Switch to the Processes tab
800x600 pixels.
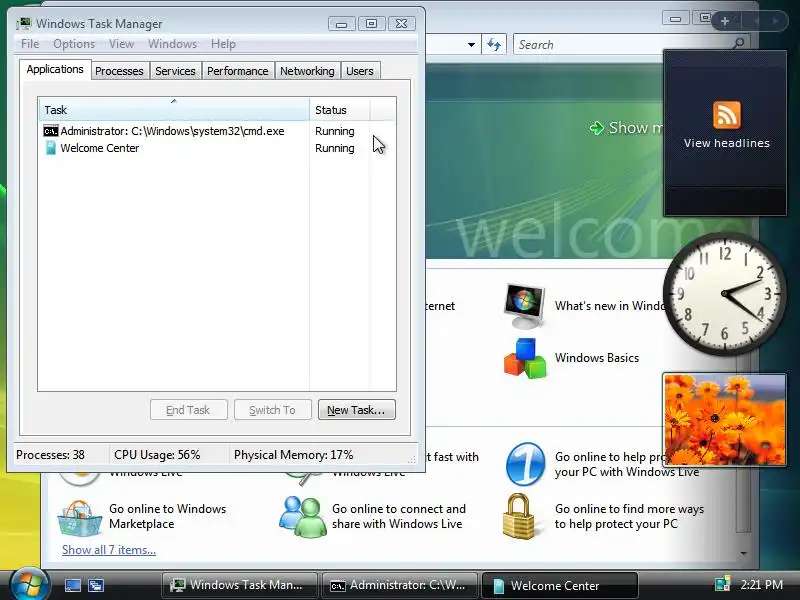[119, 71]
